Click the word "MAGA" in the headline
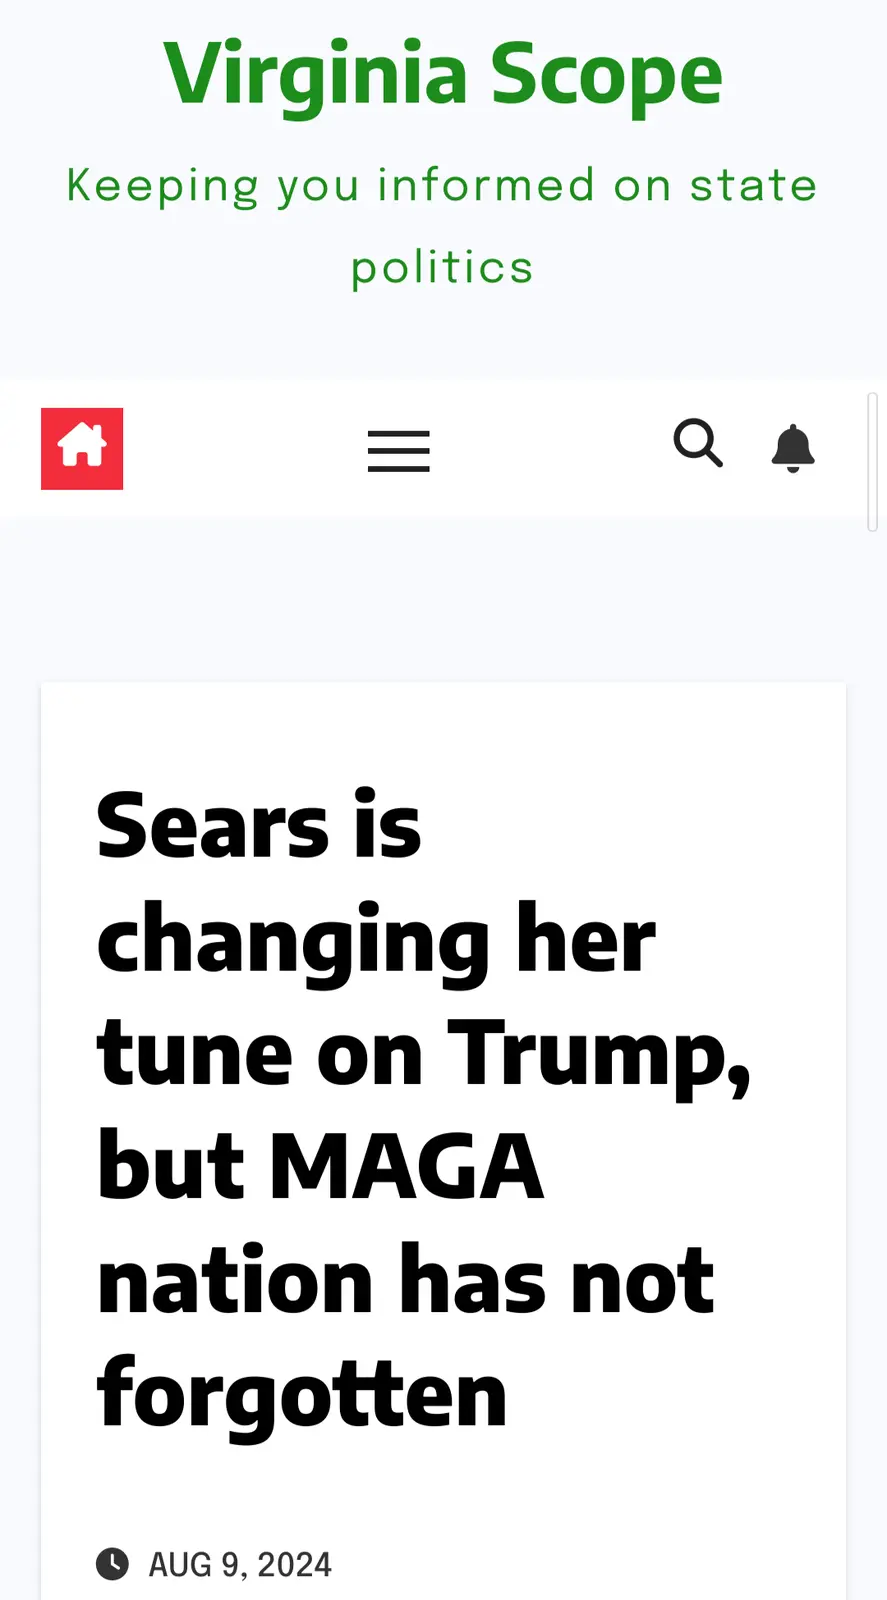This screenshot has width=887, height=1600. point(406,1167)
